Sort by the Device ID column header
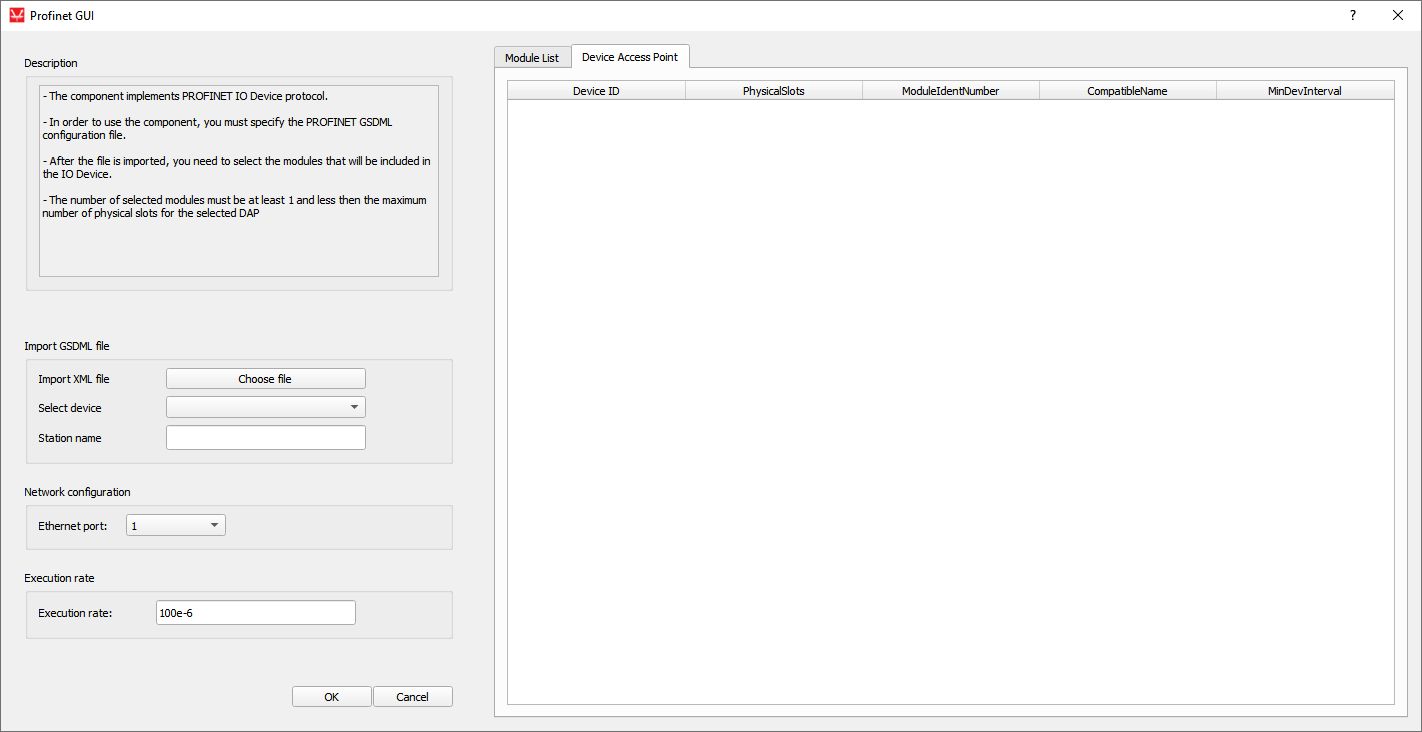Image resolution: width=1422 pixels, height=732 pixels. (x=596, y=91)
